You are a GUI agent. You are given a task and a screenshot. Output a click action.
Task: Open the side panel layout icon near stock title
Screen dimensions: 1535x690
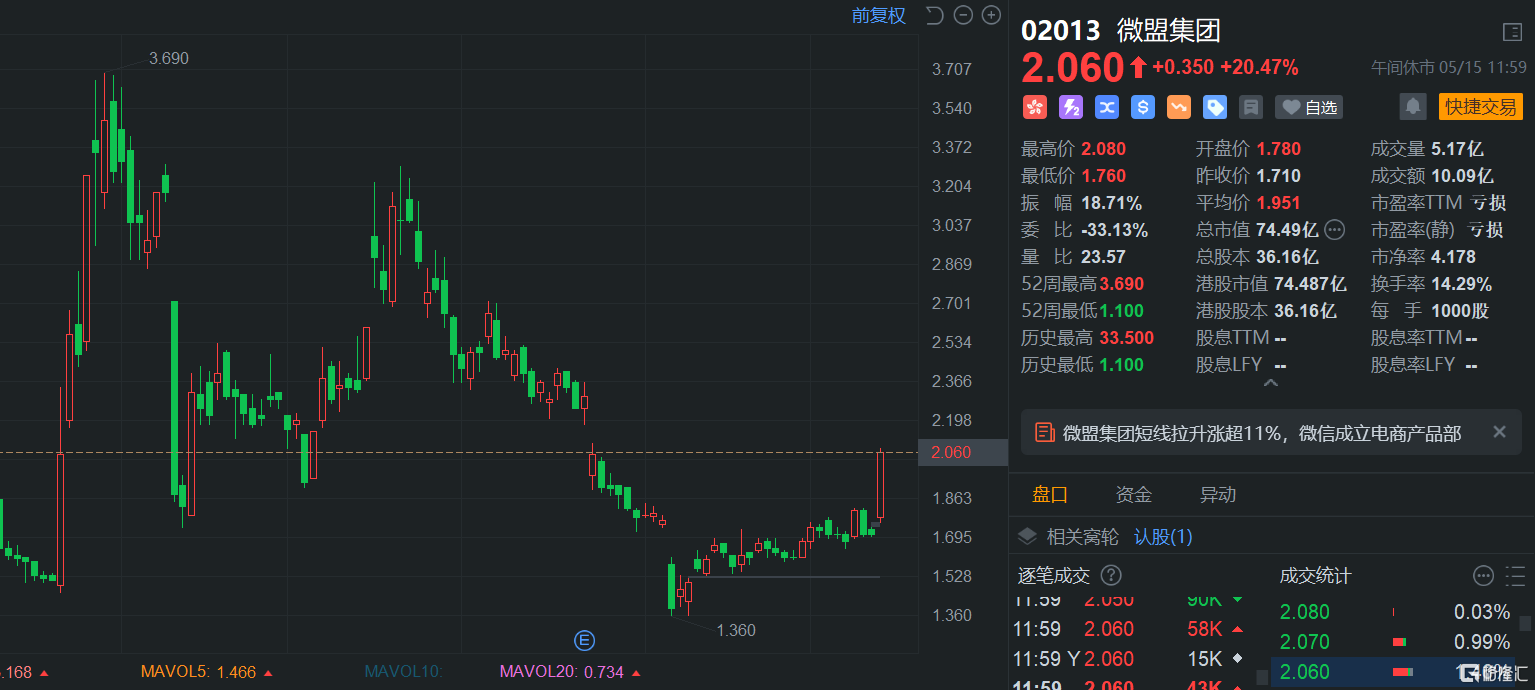click(x=1512, y=32)
